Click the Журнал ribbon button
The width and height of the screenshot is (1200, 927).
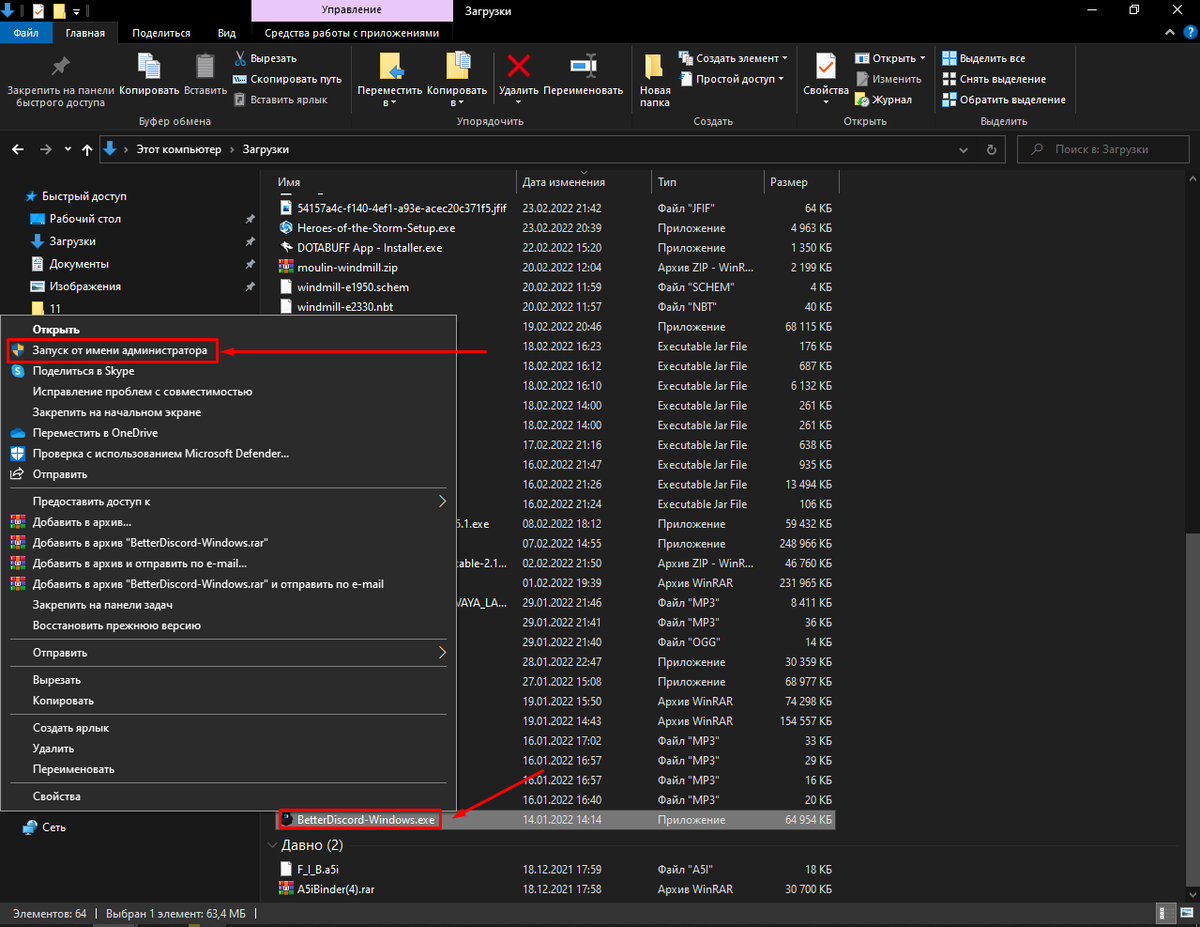point(884,100)
